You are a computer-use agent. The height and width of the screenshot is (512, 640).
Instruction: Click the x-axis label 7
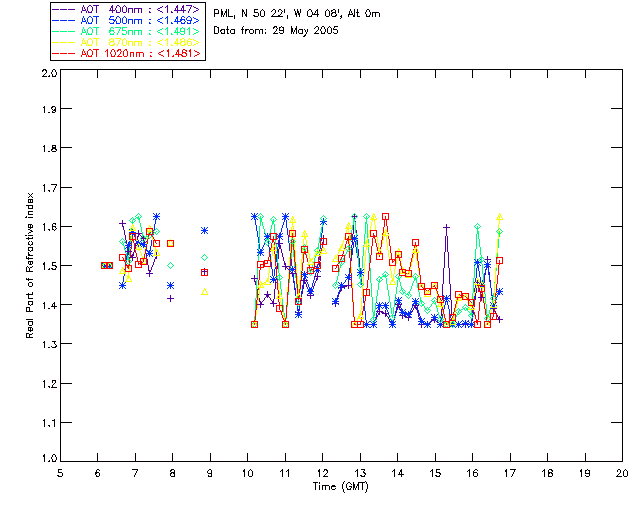point(135,473)
